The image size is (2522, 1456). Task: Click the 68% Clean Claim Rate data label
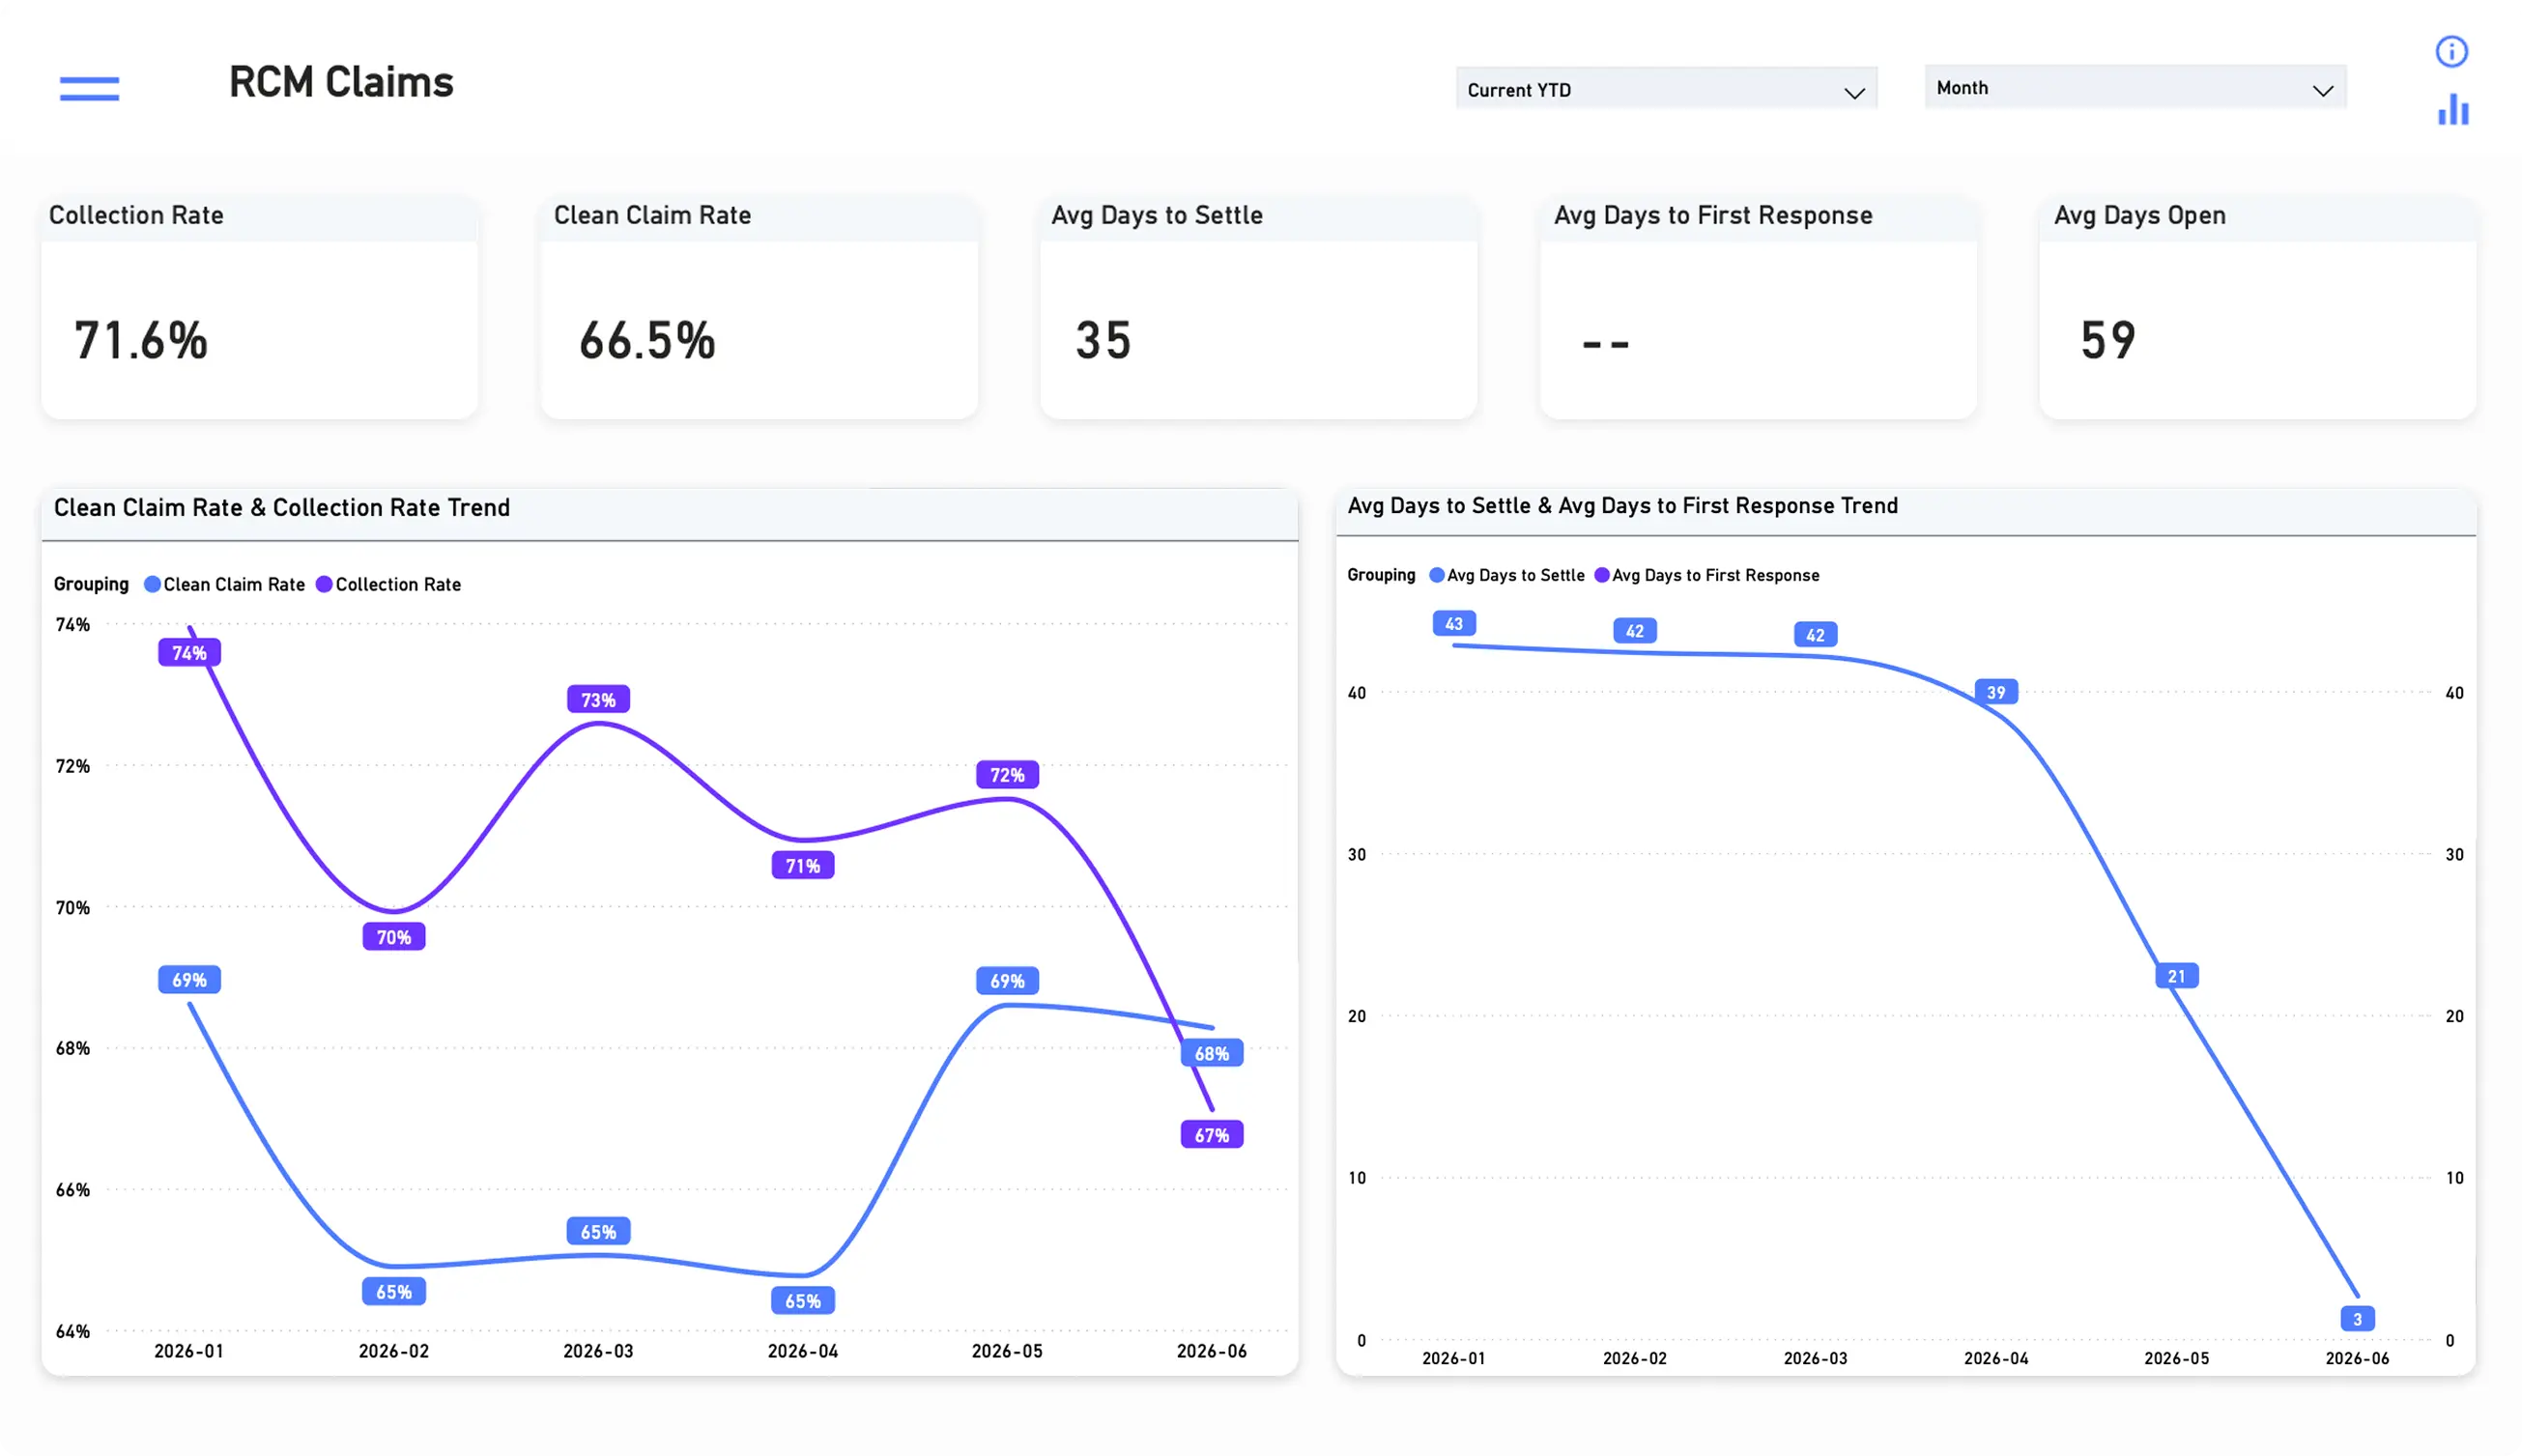1212,1053
